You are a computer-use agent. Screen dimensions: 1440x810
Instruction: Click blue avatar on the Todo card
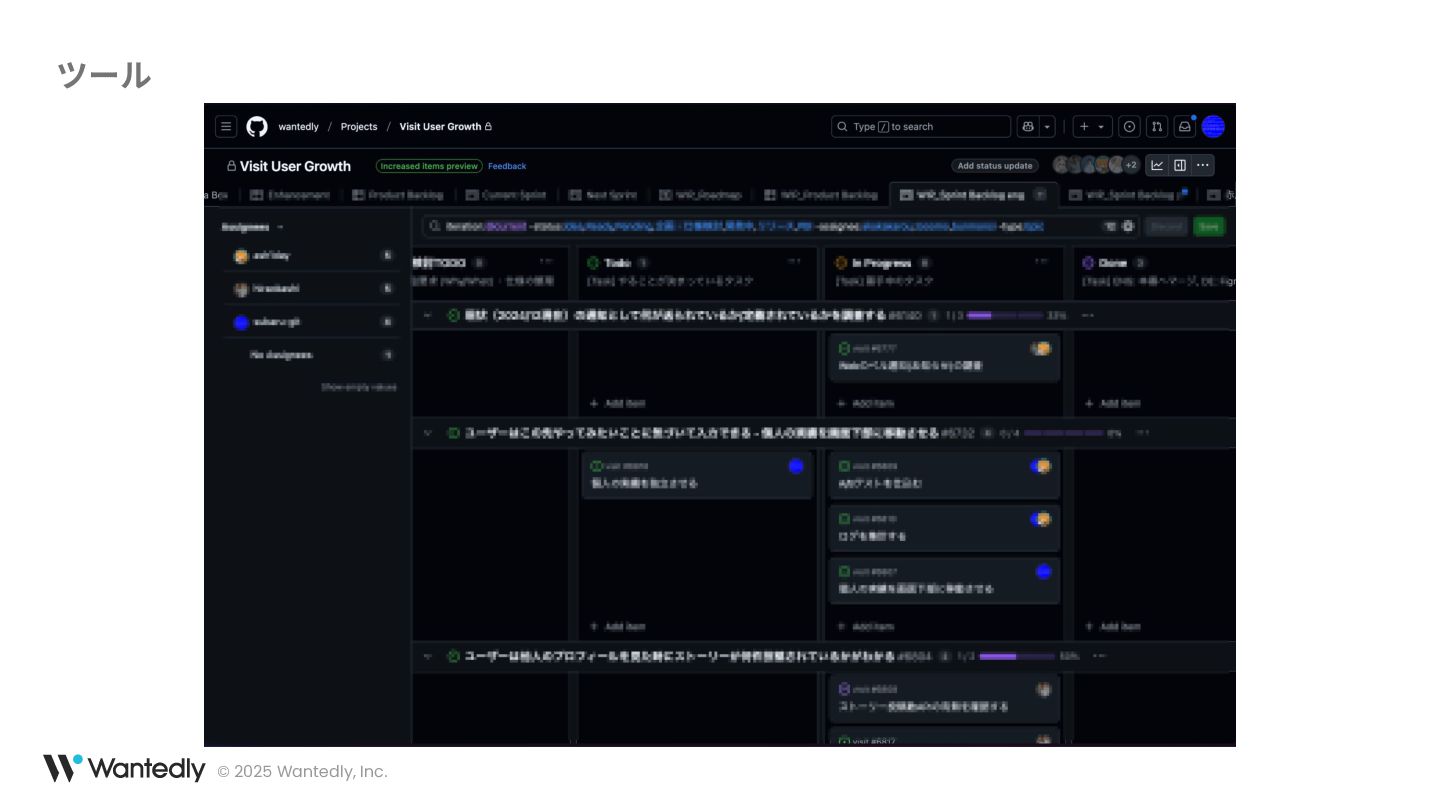[796, 465]
